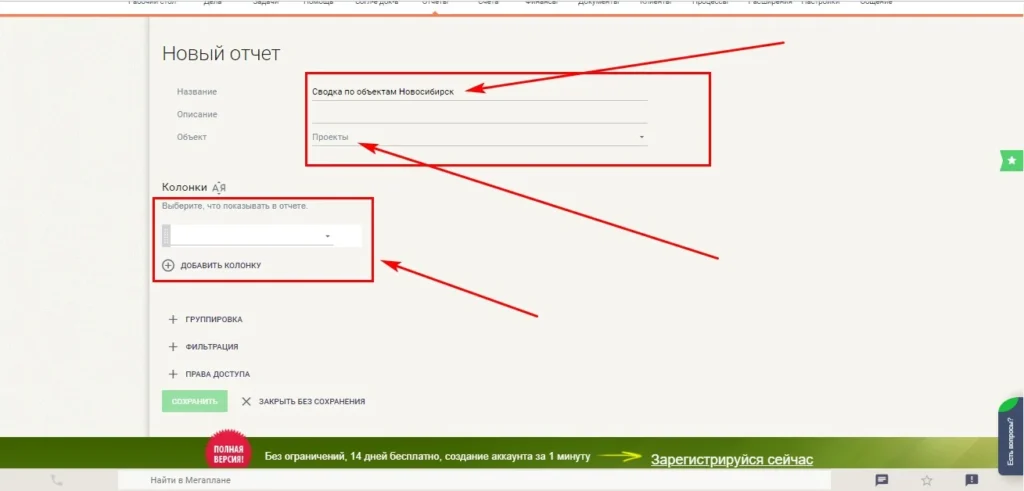Click the plus icon next to Добавить колонку
This screenshot has height=491, width=1024.
coord(168,266)
